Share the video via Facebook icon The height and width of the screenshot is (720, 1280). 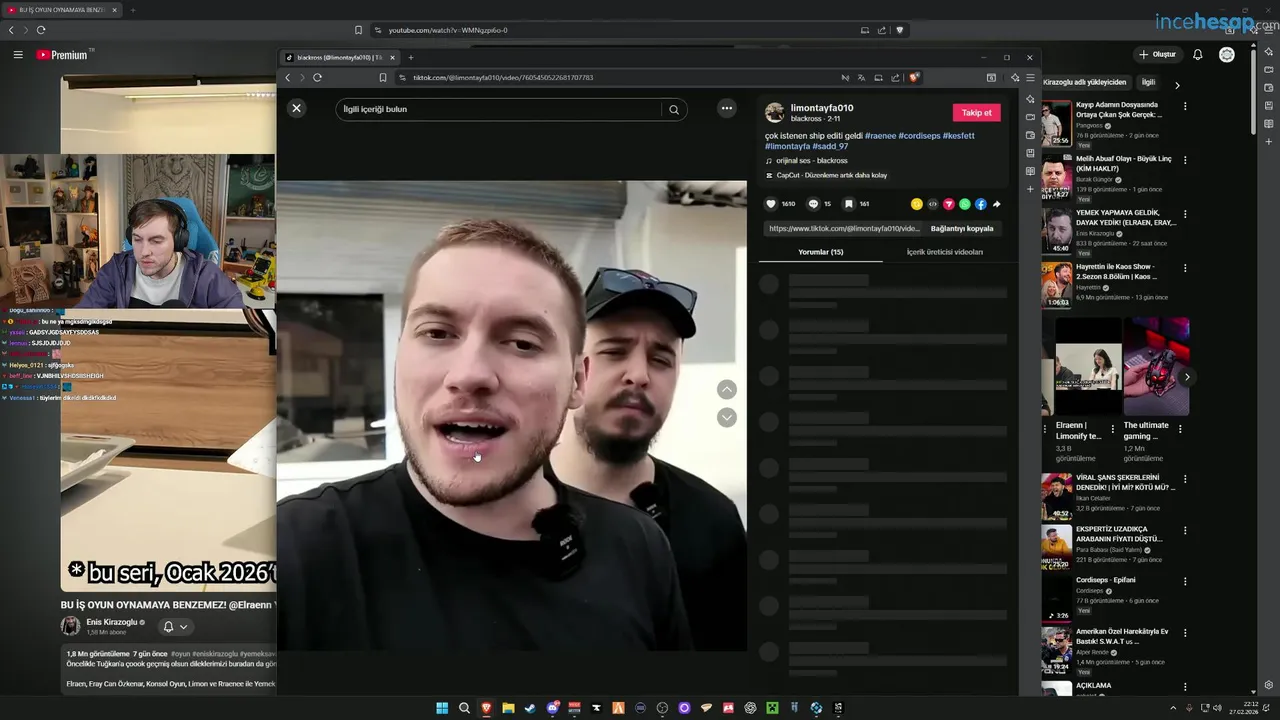pos(981,204)
